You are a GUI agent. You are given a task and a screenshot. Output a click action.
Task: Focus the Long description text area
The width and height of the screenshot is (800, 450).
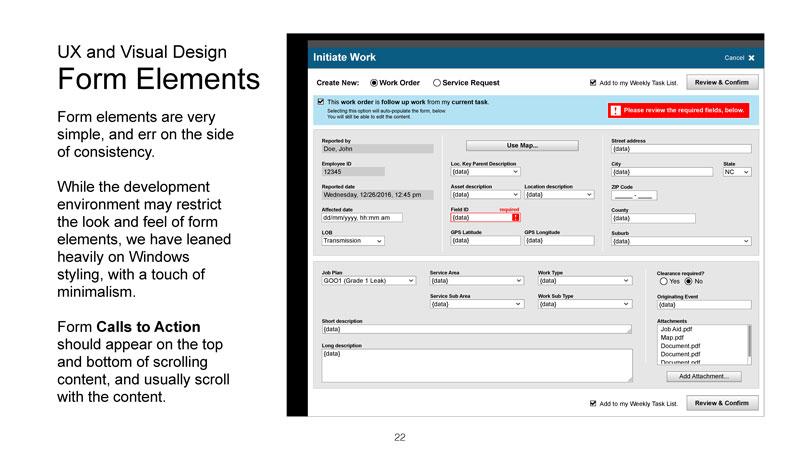click(476, 365)
